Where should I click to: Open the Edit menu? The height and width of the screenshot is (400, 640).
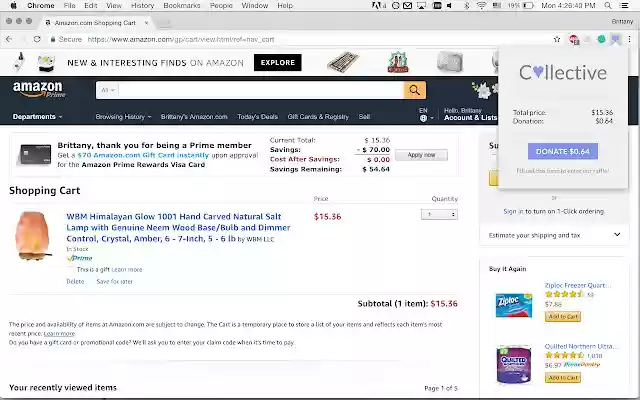[90, 6]
